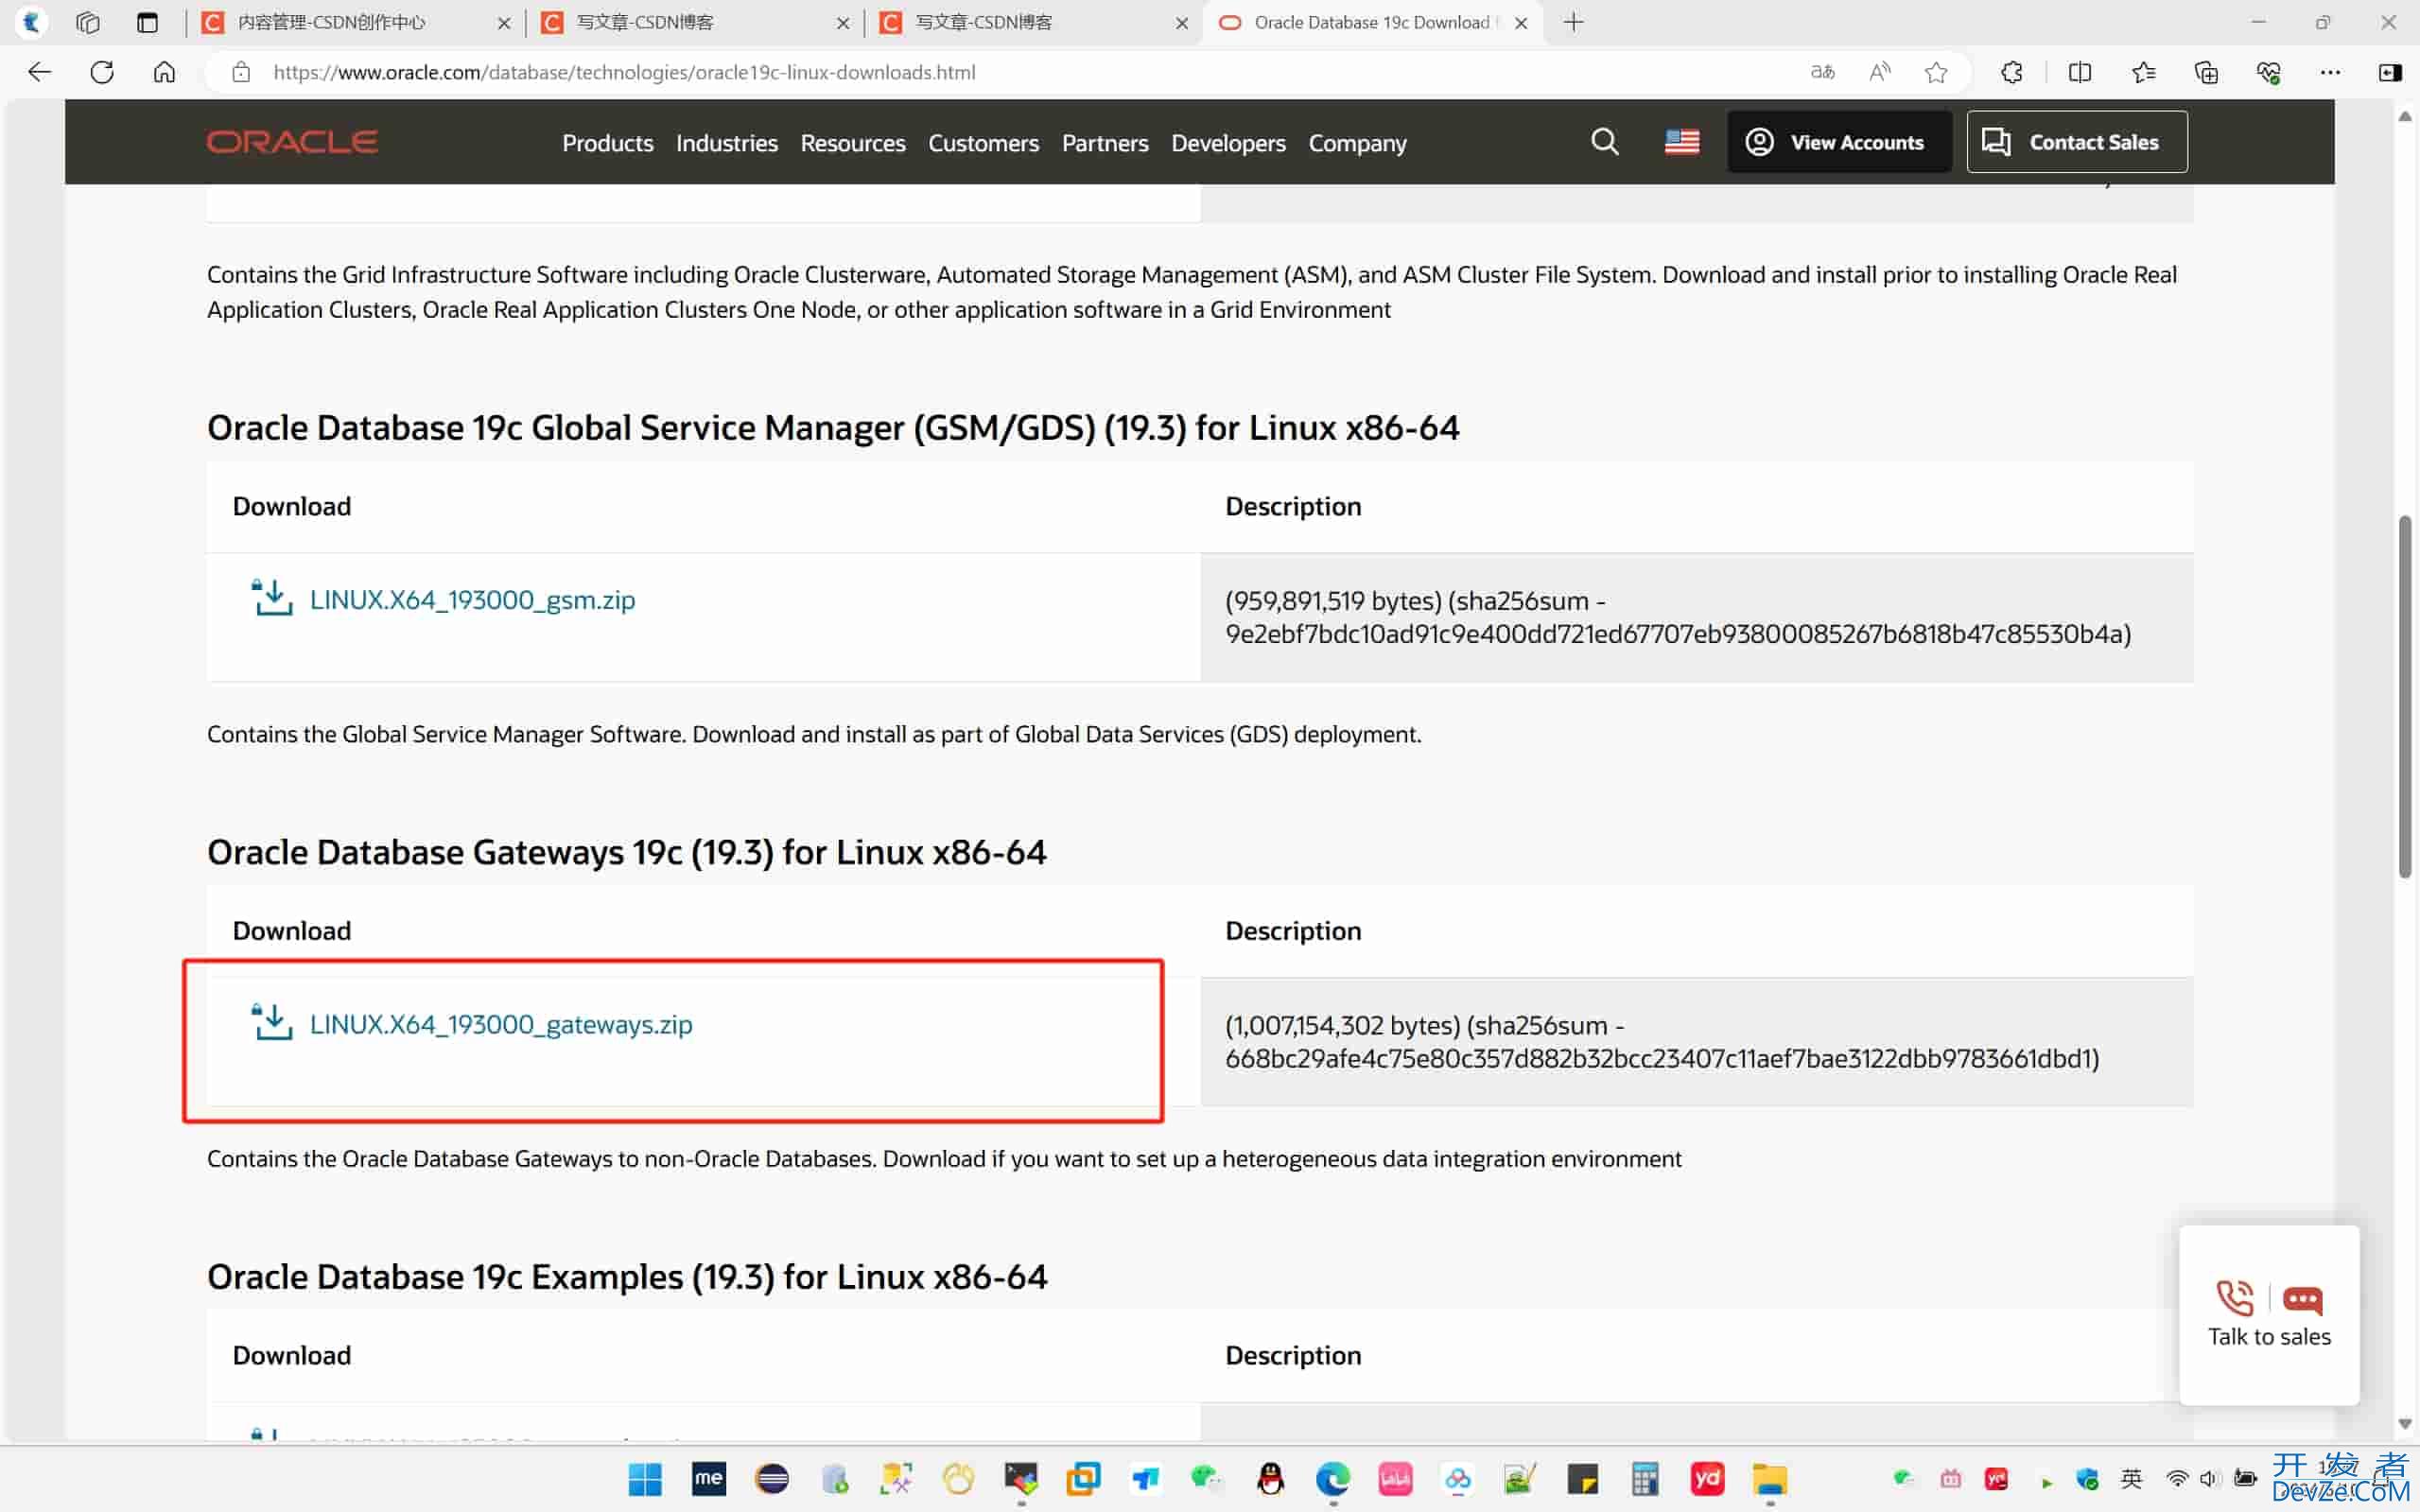Launch QQ penguin from the taskbar
Screen dimensions: 2420x1512
click(x=1270, y=1478)
